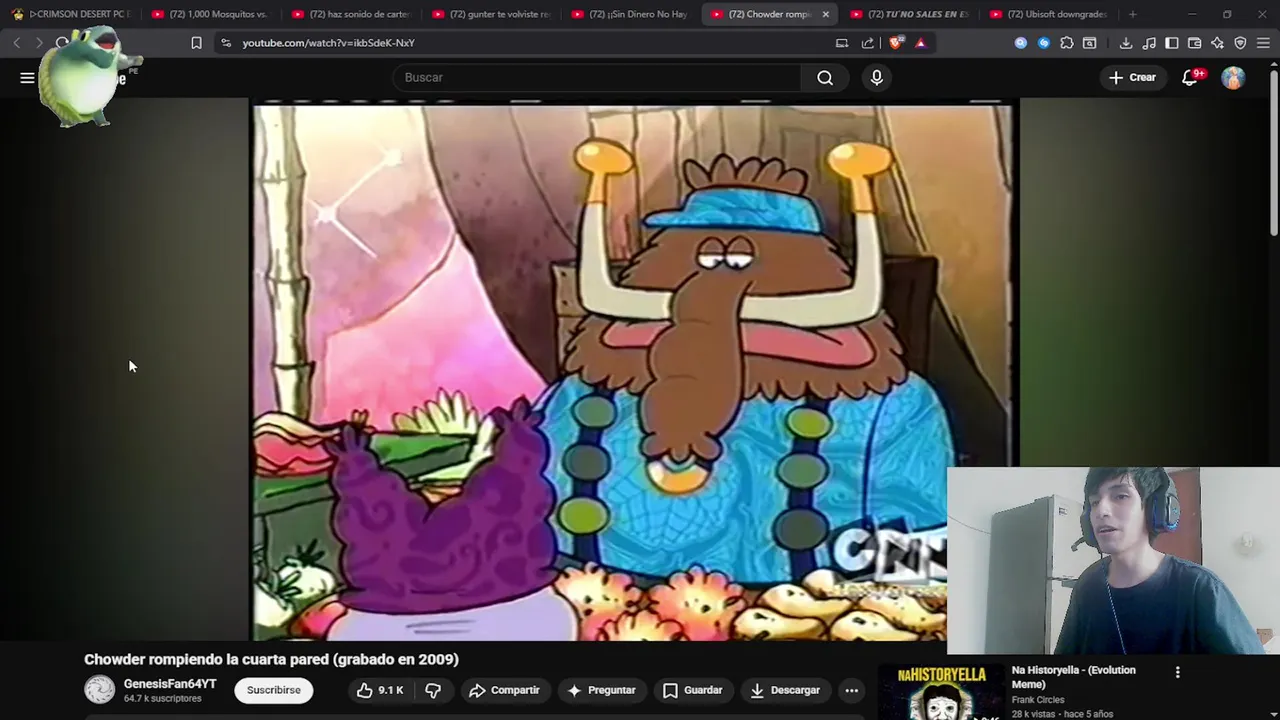Open options for Na Historyella suggested video

pyautogui.click(x=1177, y=672)
